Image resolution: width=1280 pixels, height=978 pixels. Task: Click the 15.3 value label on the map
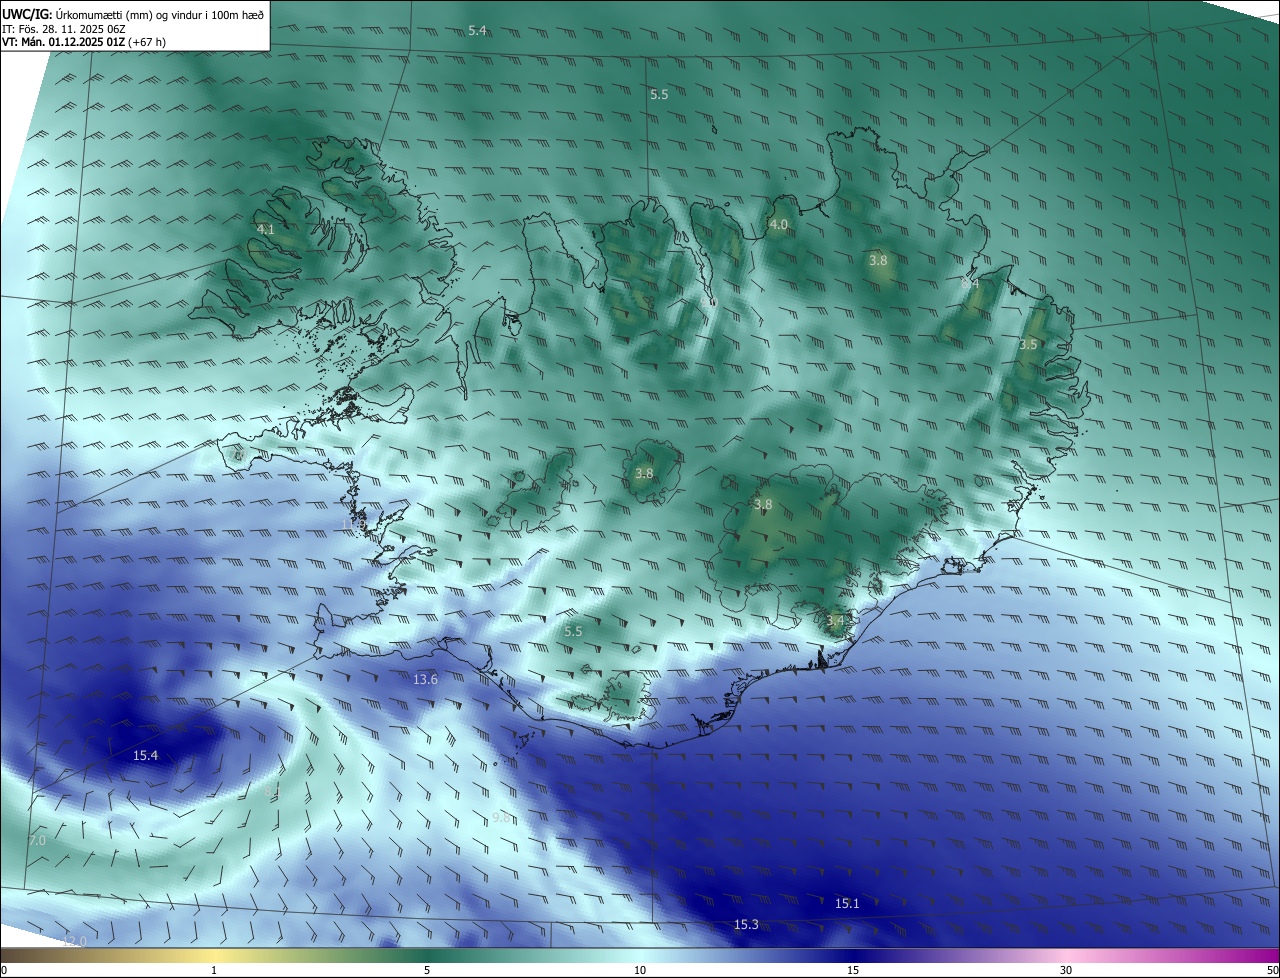[746, 924]
